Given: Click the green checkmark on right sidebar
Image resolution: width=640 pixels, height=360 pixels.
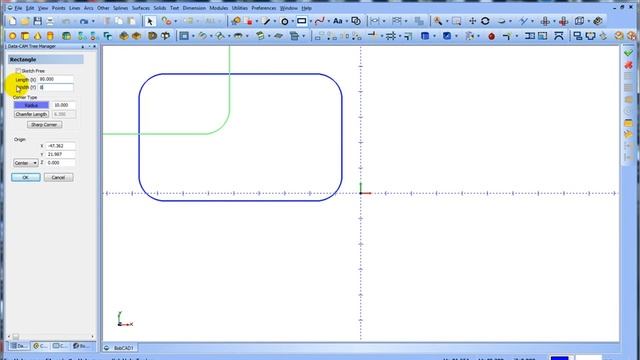Looking at the screenshot, I should (x=629, y=53).
